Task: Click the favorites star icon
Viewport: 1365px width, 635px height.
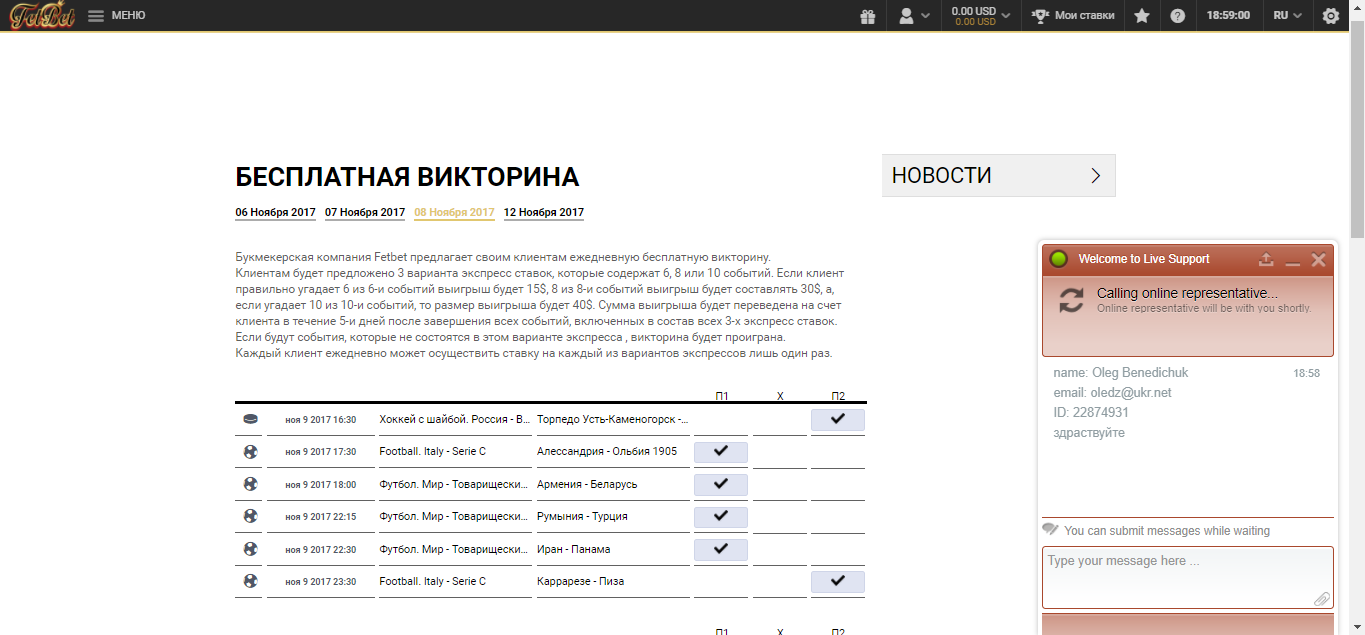Action: click(x=1141, y=16)
